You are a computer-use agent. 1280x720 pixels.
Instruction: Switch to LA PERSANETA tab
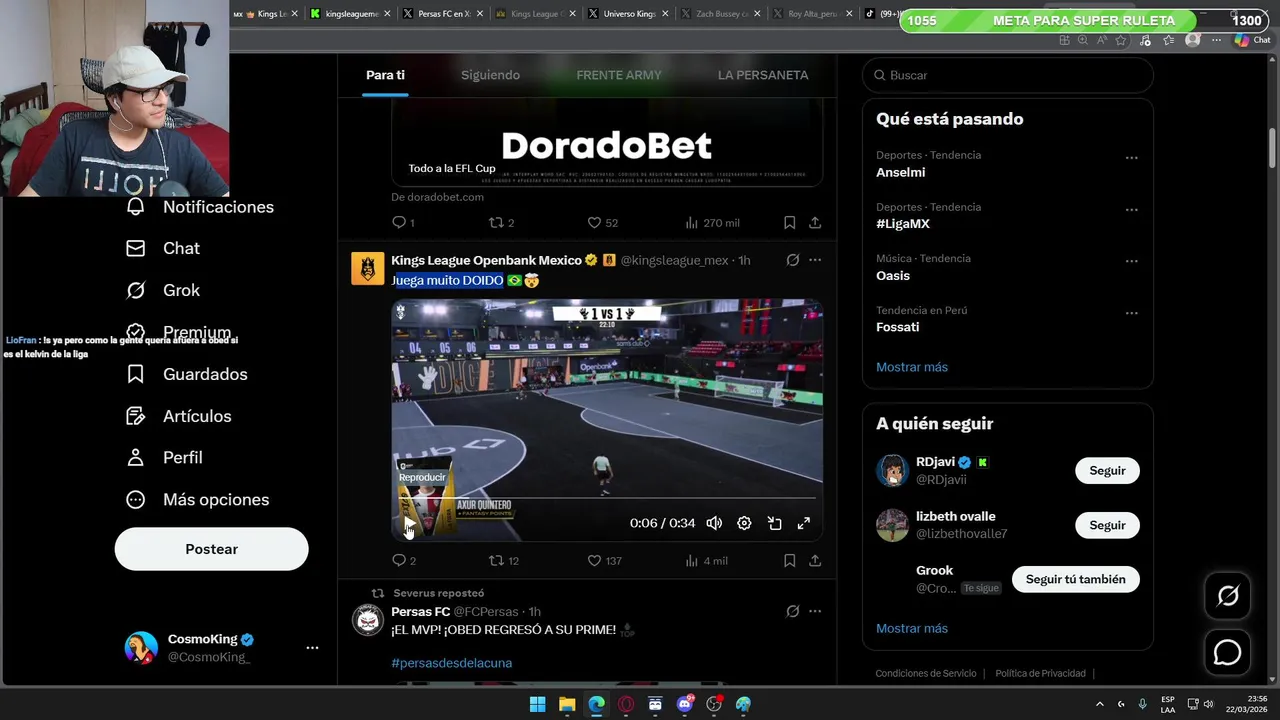(x=763, y=75)
